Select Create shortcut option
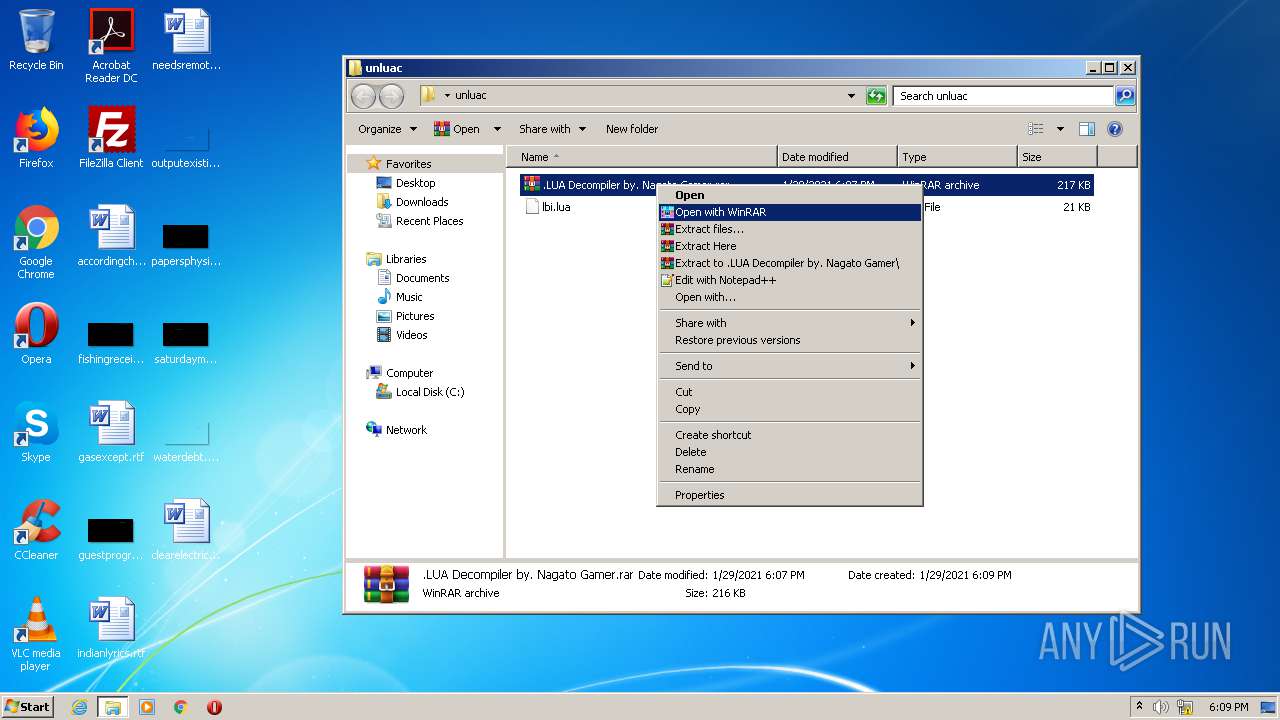1280x720 pixels. tap(789, 435)
